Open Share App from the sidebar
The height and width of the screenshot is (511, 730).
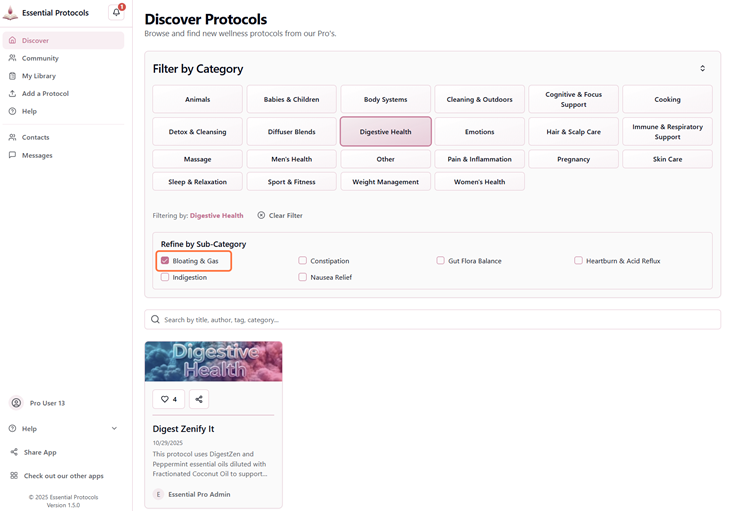pyautogui.click(x=39, y=452)
